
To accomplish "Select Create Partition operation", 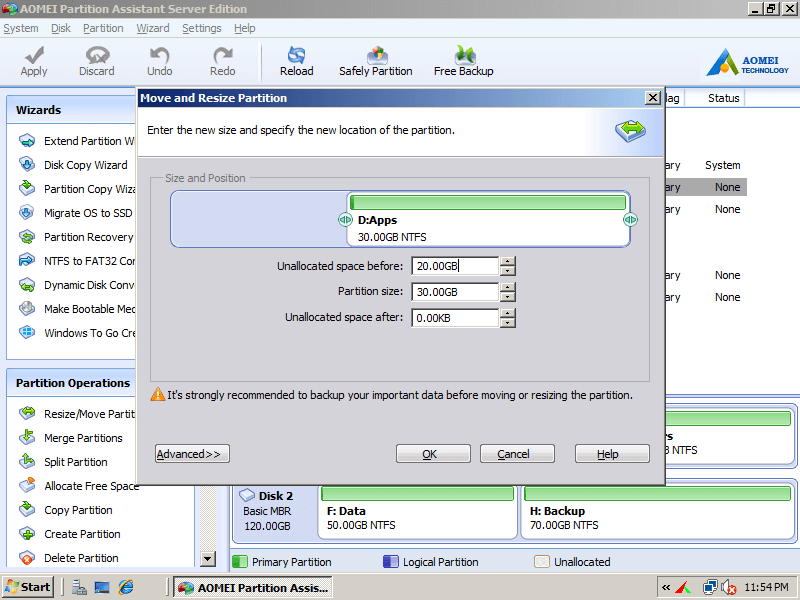I will pos(69,534).
